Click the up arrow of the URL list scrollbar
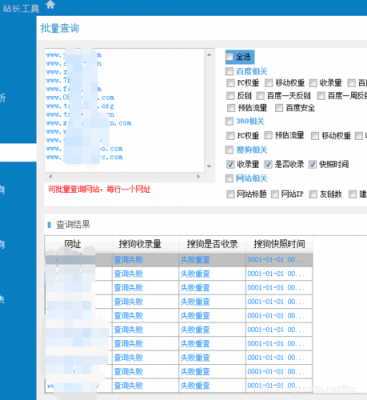This screenshot has width=367, height=400. [x=209, y=55]
